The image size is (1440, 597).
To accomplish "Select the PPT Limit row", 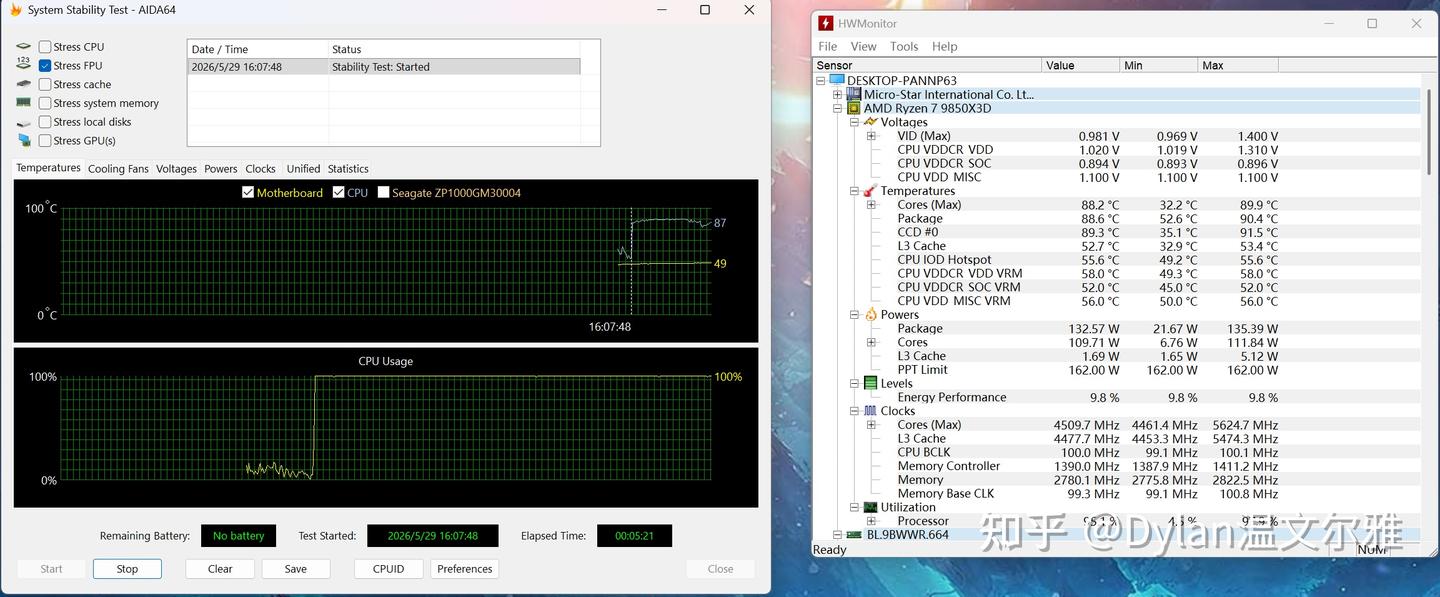I will click(x=1118, y=370).
